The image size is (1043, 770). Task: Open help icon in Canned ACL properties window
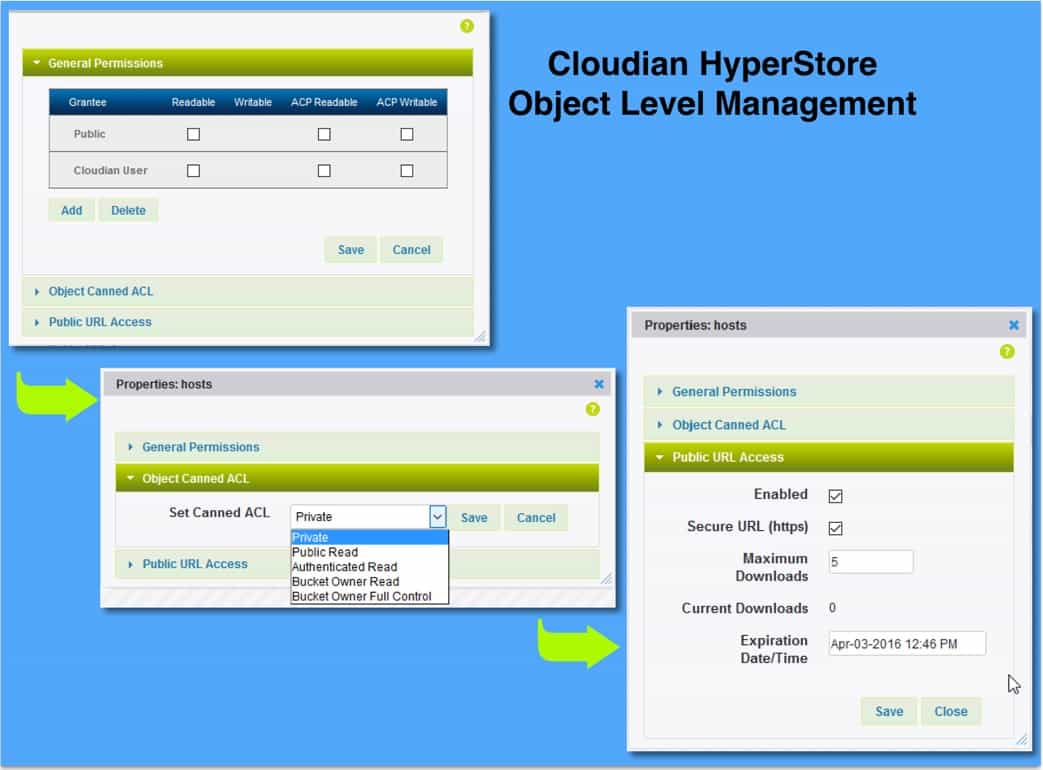pos(593,409)
